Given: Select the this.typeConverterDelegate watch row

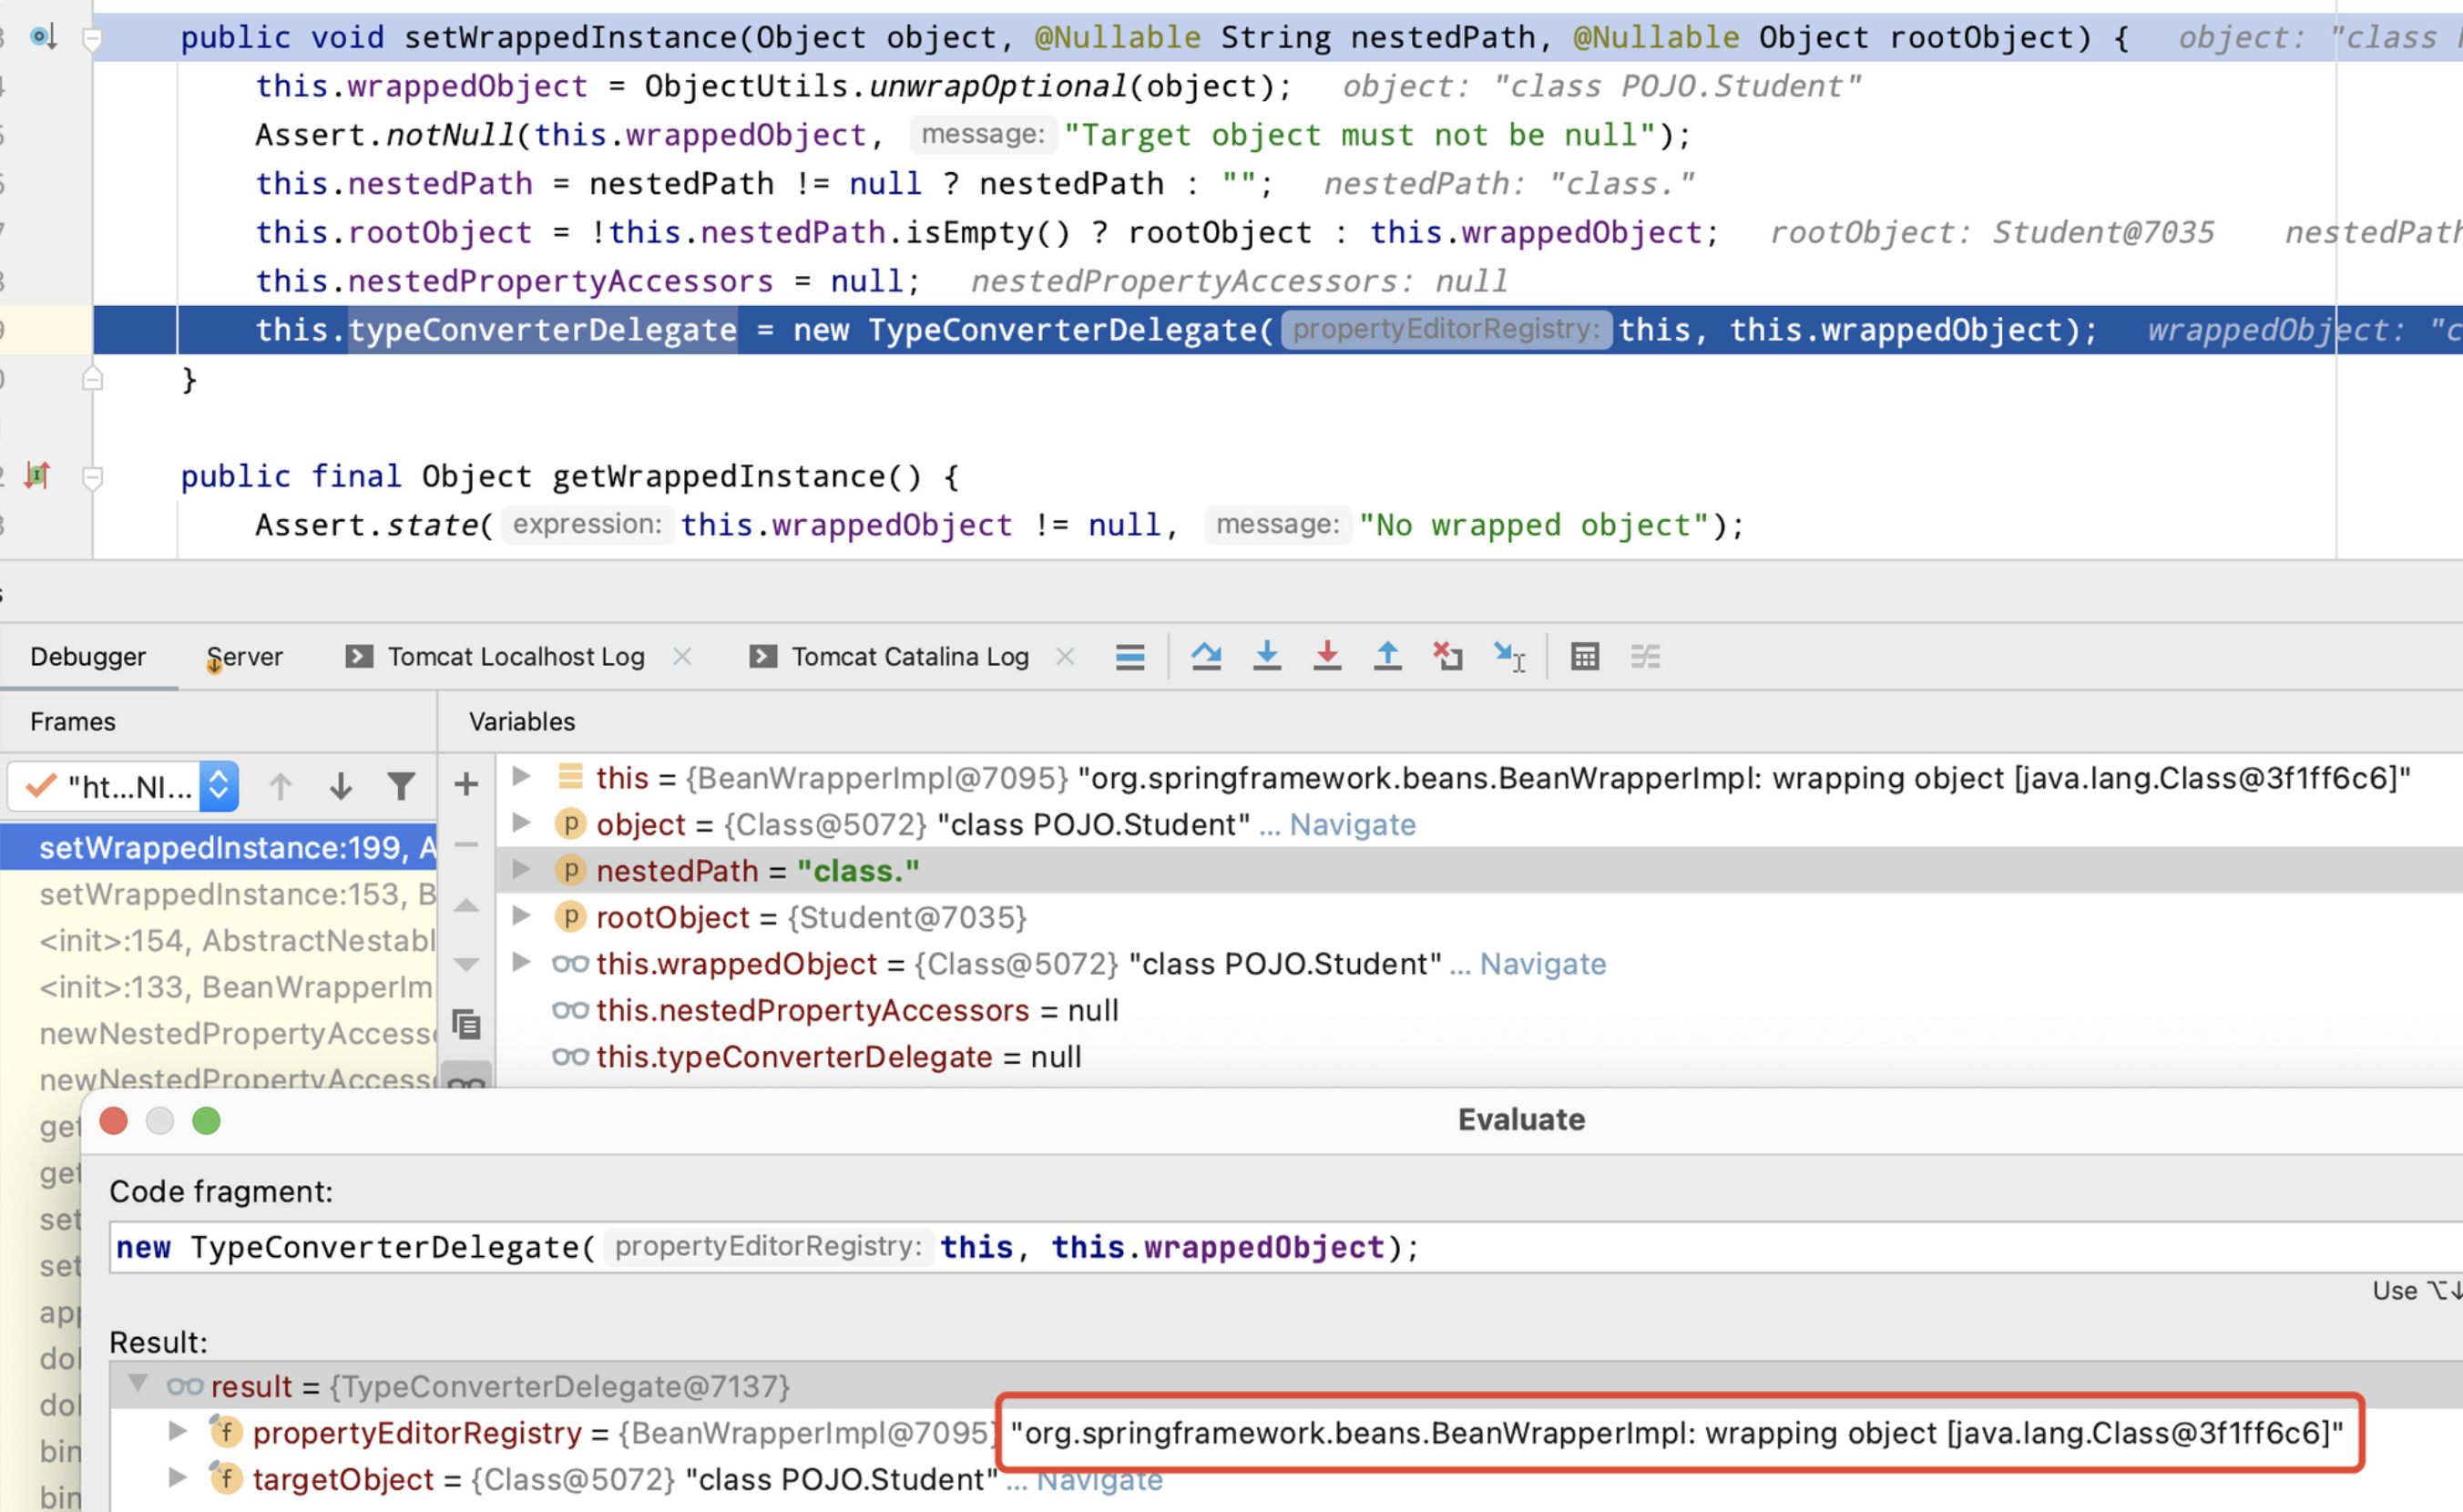Looking at the screenshot, I should click(1480, 1057).
